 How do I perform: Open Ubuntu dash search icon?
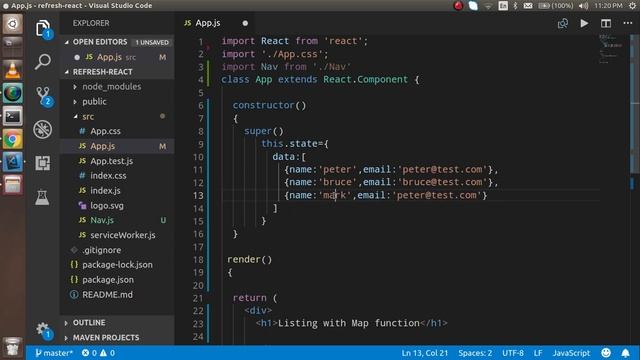point(13,24)
